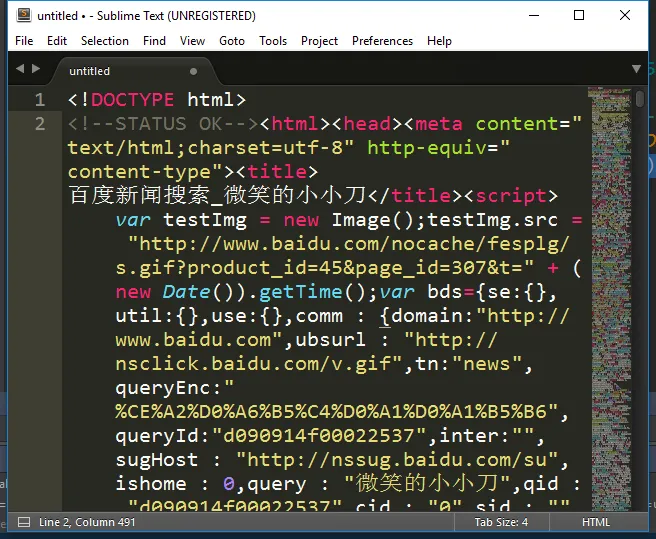Click the queryId property name
This screenshot has height=539, width=656.
pyautogui.click(x=157, y=436)
